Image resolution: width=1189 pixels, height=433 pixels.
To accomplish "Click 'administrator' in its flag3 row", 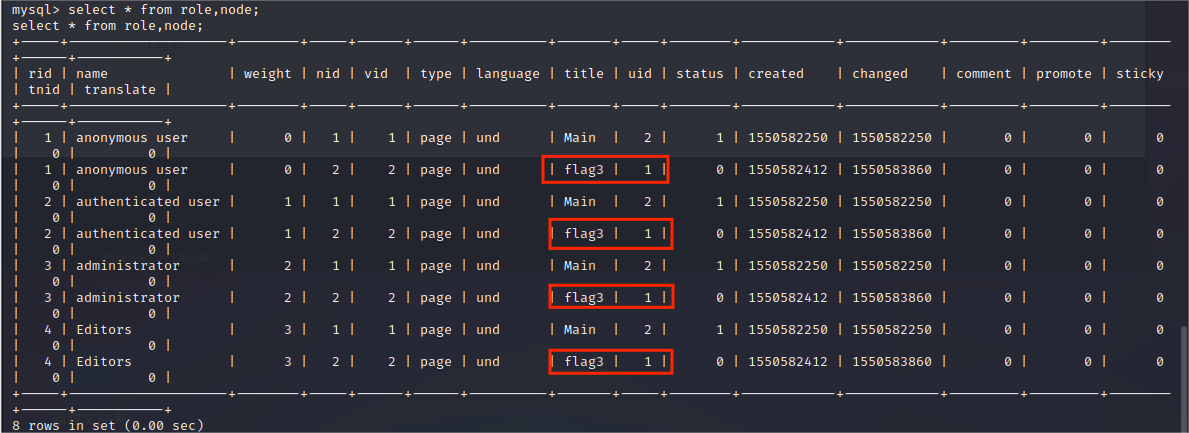I will click(128, 297).
